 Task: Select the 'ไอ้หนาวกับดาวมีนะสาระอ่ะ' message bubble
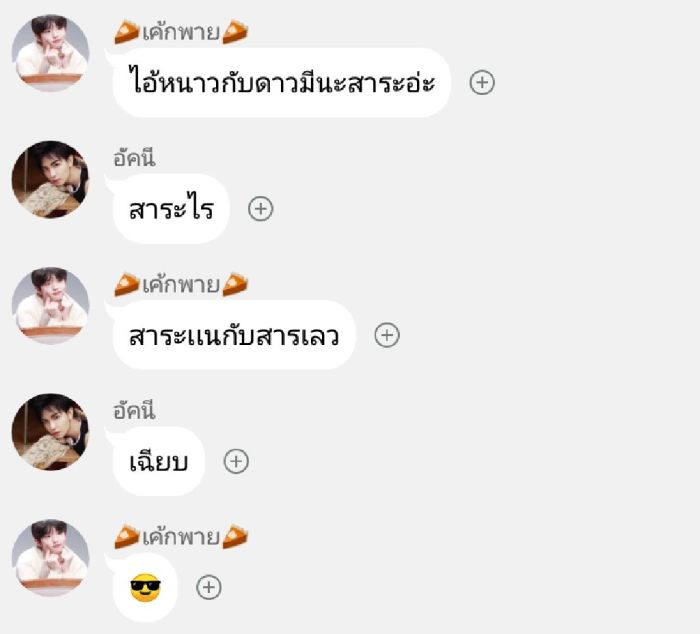click(x=282, y=83)
